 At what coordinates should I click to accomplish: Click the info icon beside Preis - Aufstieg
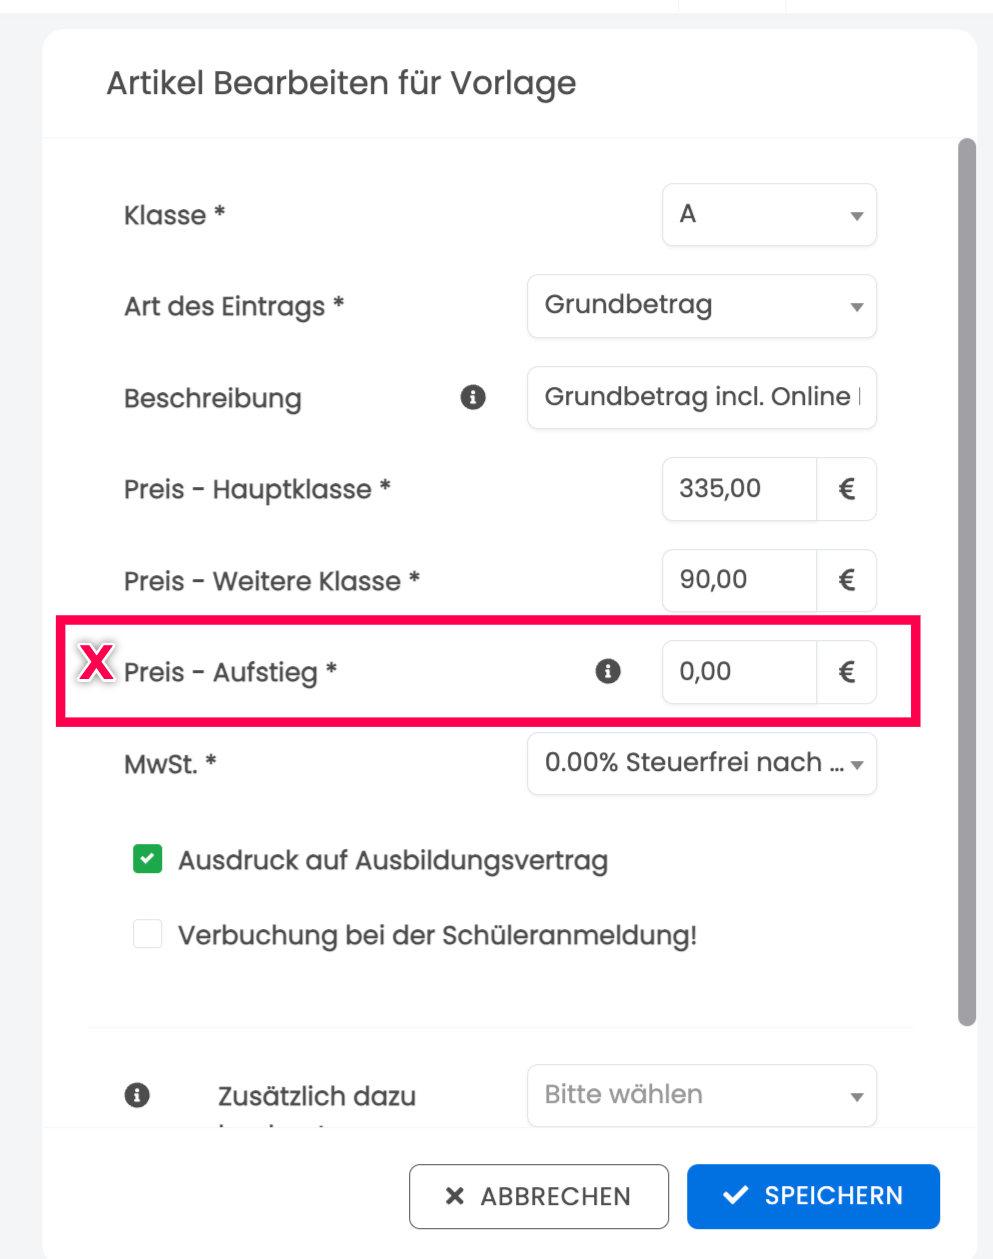[x=608, y=671]
